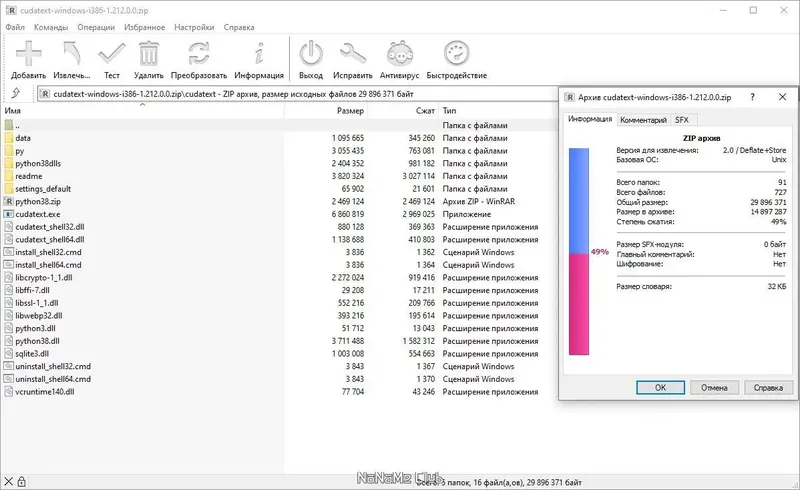This screenshot has height=490, width=800.
Task: Switch to the Комментарий tab
Action: coord(643,120)
